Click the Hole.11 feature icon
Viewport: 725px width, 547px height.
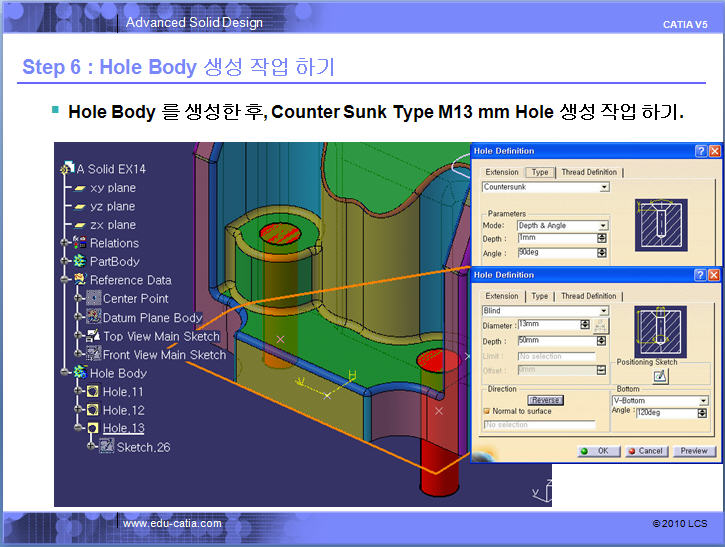[x=92, y=392]
